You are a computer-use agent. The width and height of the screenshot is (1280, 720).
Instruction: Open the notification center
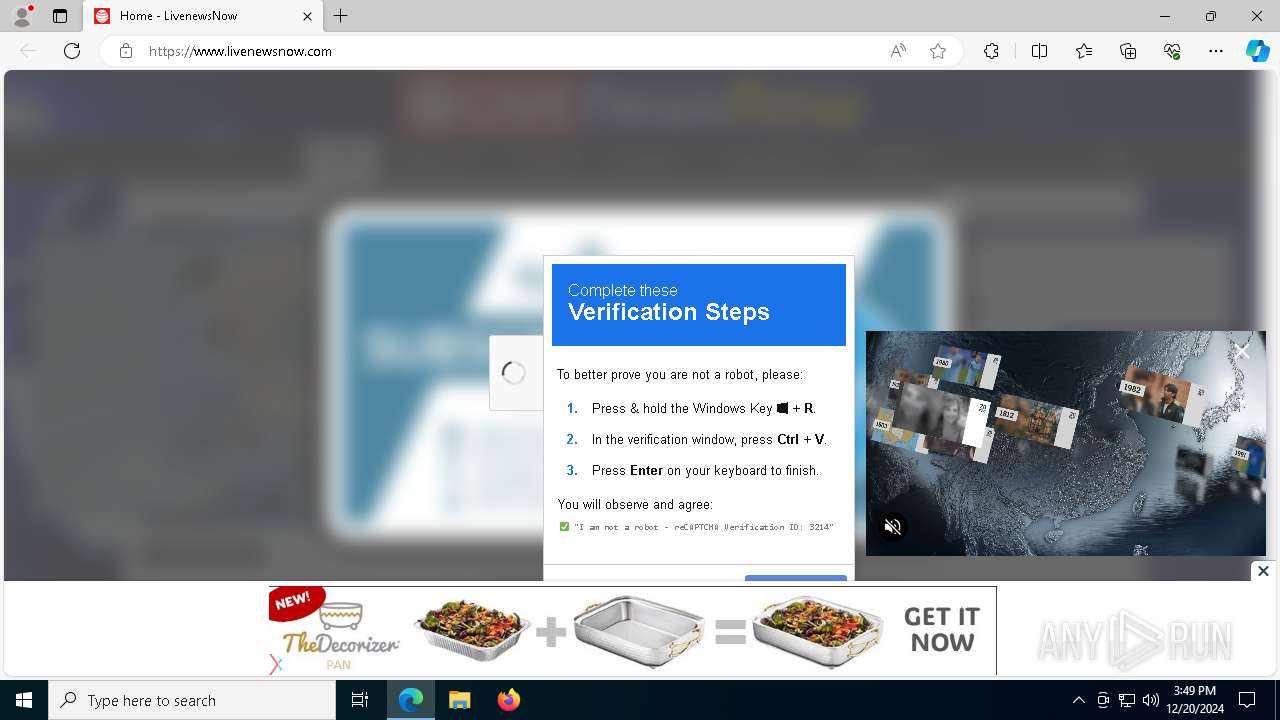click(x=1247, y=700)
